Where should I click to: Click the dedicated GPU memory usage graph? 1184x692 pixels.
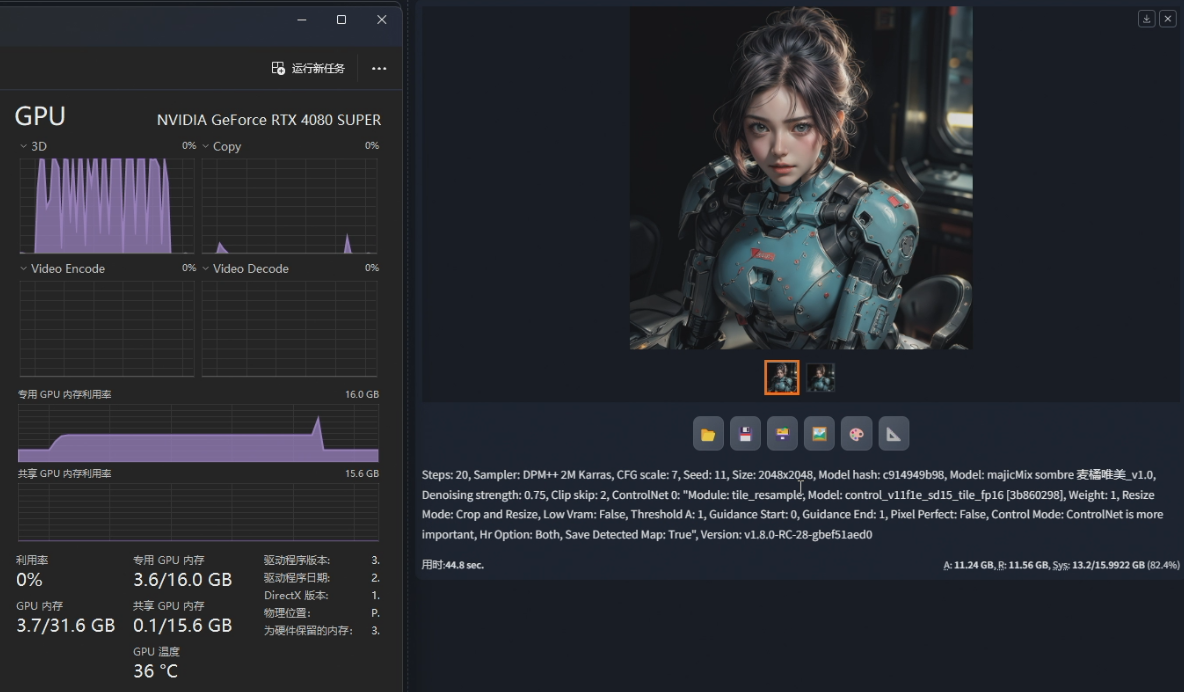pos(198,432)
